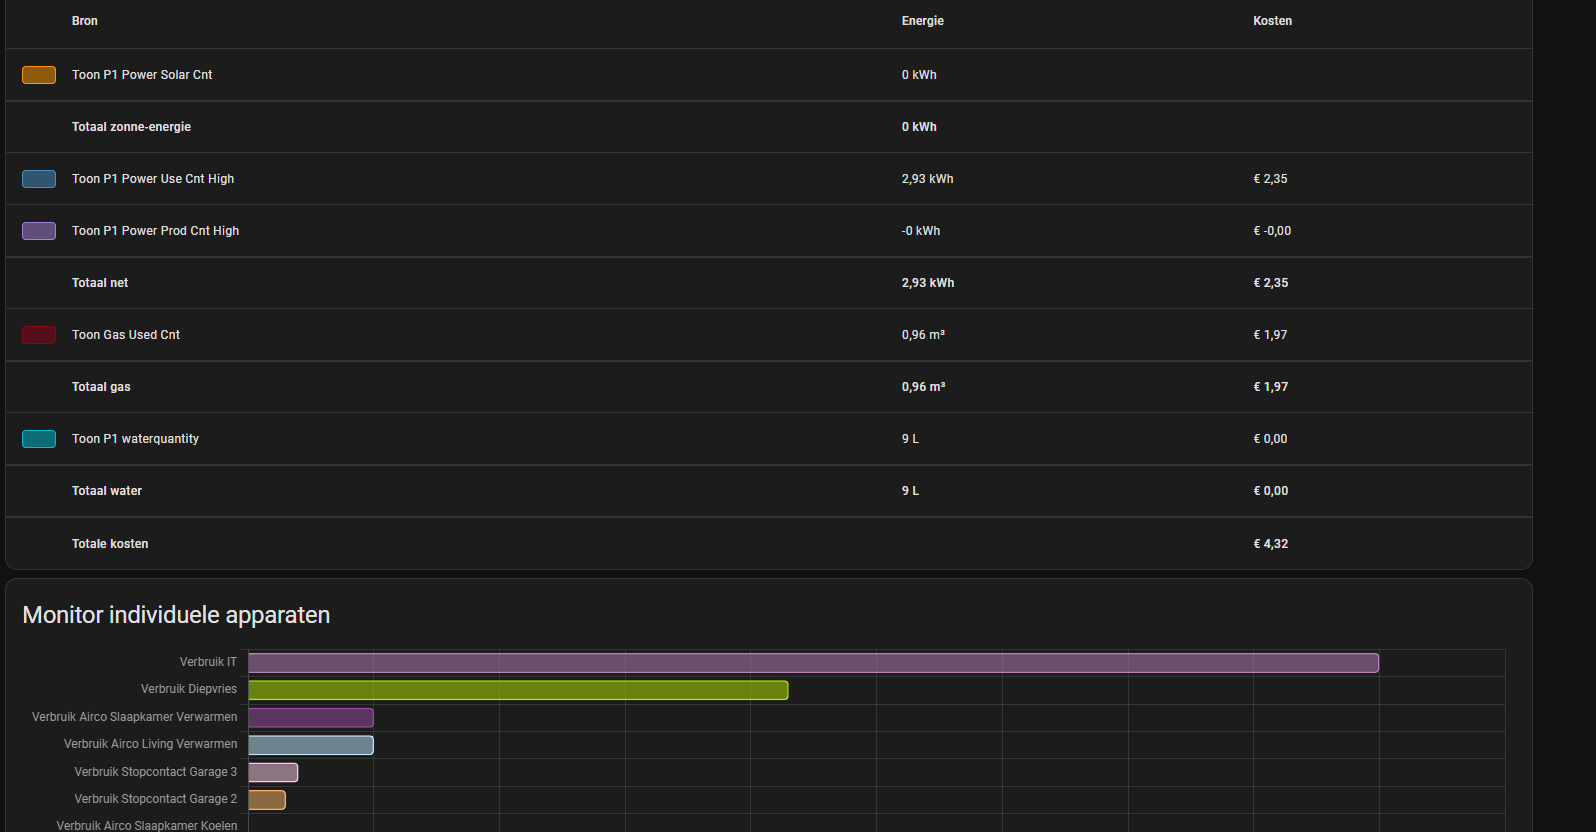Click the Verbruik IT bar in chart
The image size is (1596, 832).
pos(813,663)
